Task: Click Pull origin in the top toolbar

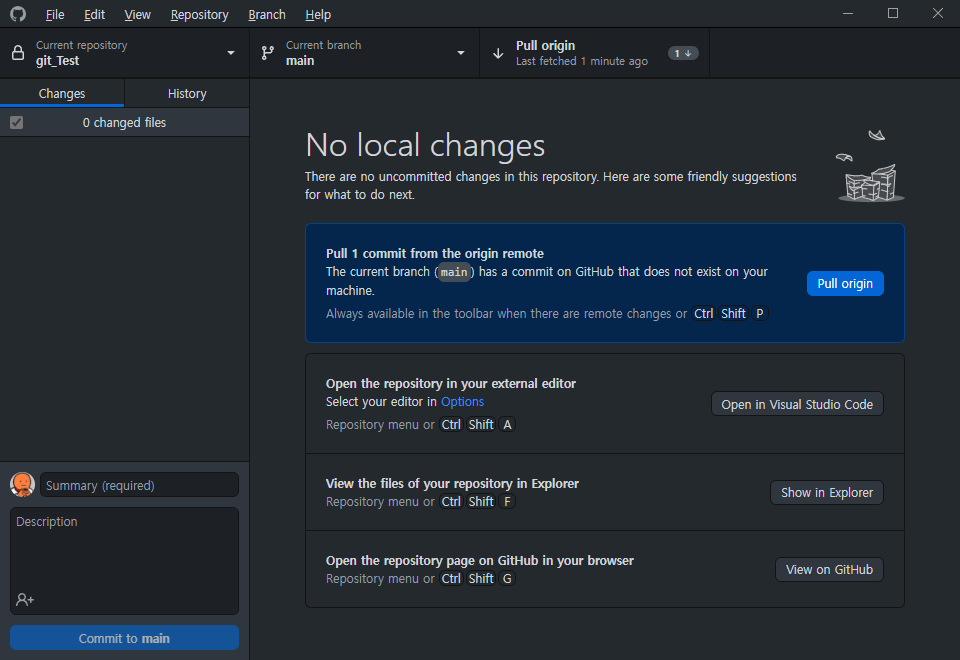Action: pos(594,53)
